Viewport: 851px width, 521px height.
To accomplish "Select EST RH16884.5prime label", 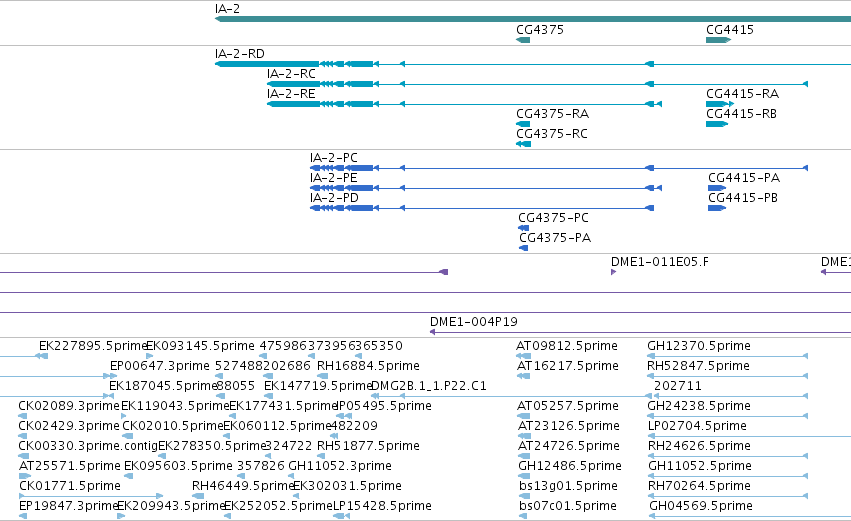I will click(368, 366).
